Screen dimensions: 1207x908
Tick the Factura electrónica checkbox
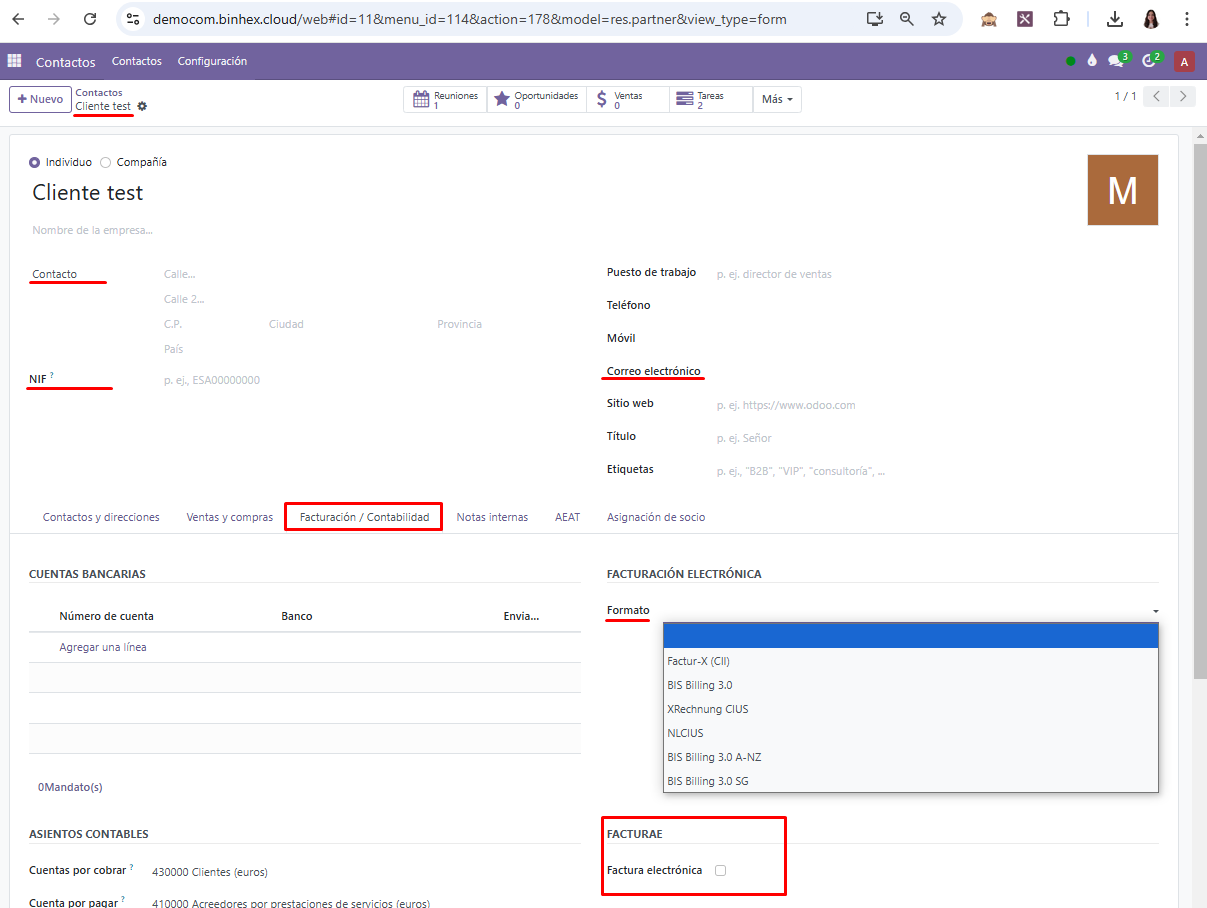[x=720, y=870]
